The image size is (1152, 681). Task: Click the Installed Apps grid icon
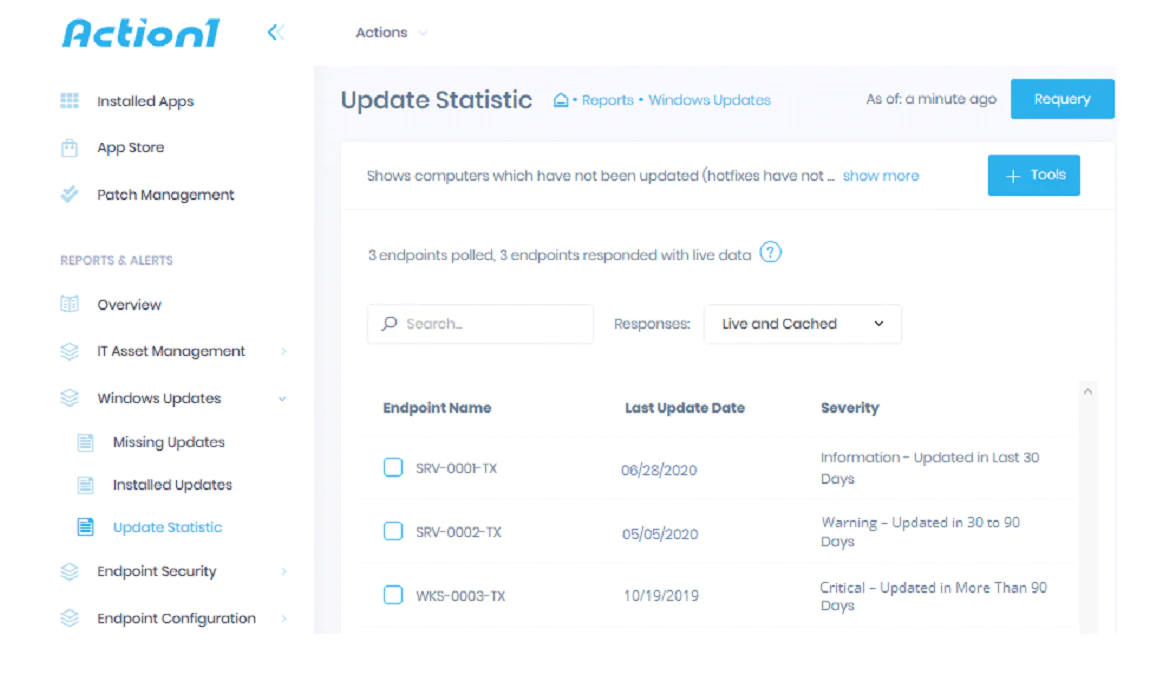pos(69,101)
